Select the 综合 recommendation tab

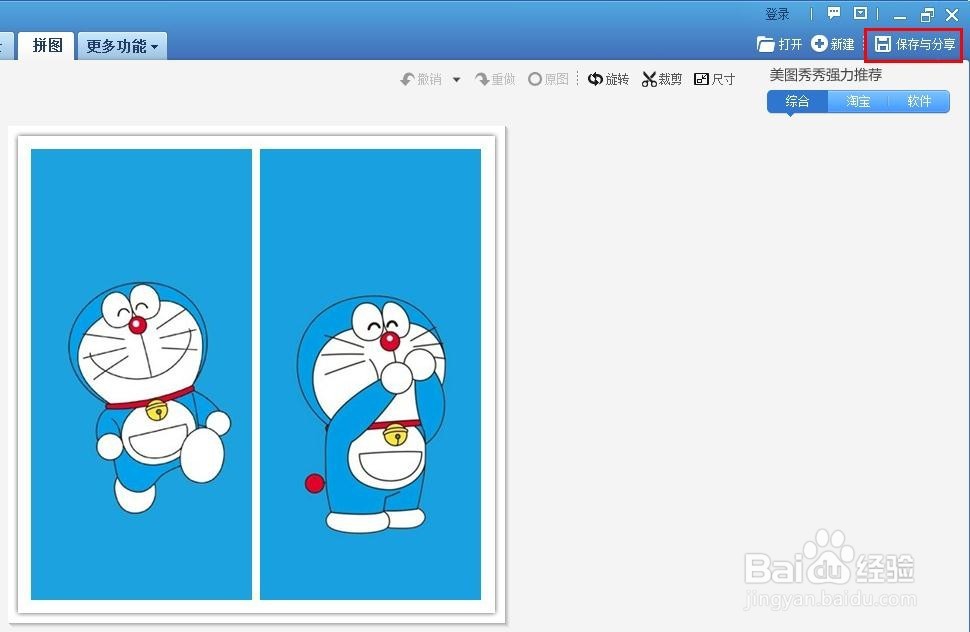pyautogui.click(x=797, y=101)
